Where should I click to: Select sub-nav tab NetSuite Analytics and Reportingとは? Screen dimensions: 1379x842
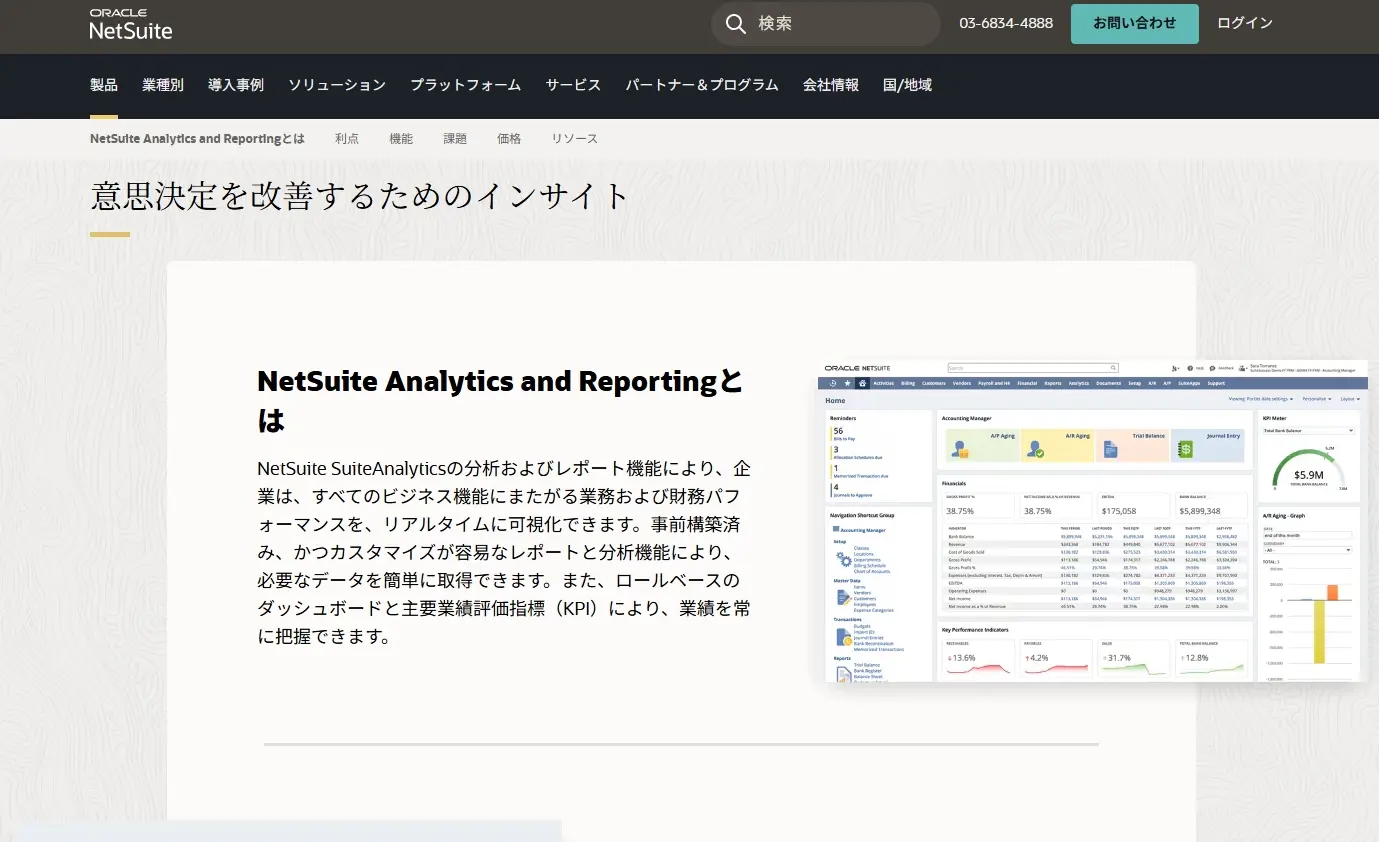point(197,139)
